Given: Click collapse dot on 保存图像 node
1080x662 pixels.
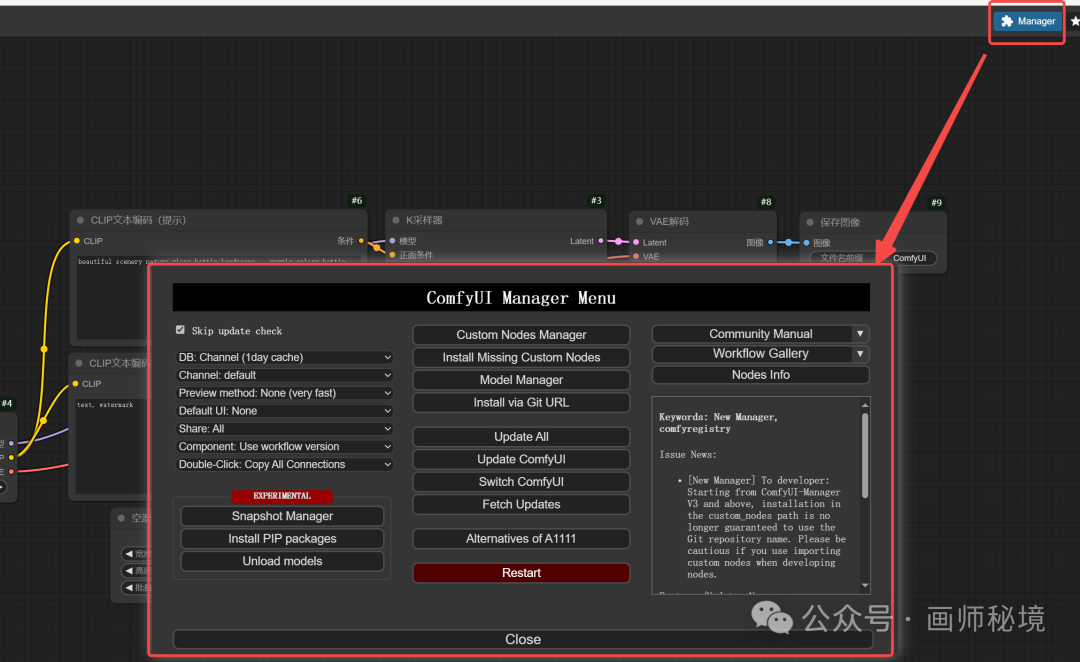Looking at the screenshot, I should point(810,223).
